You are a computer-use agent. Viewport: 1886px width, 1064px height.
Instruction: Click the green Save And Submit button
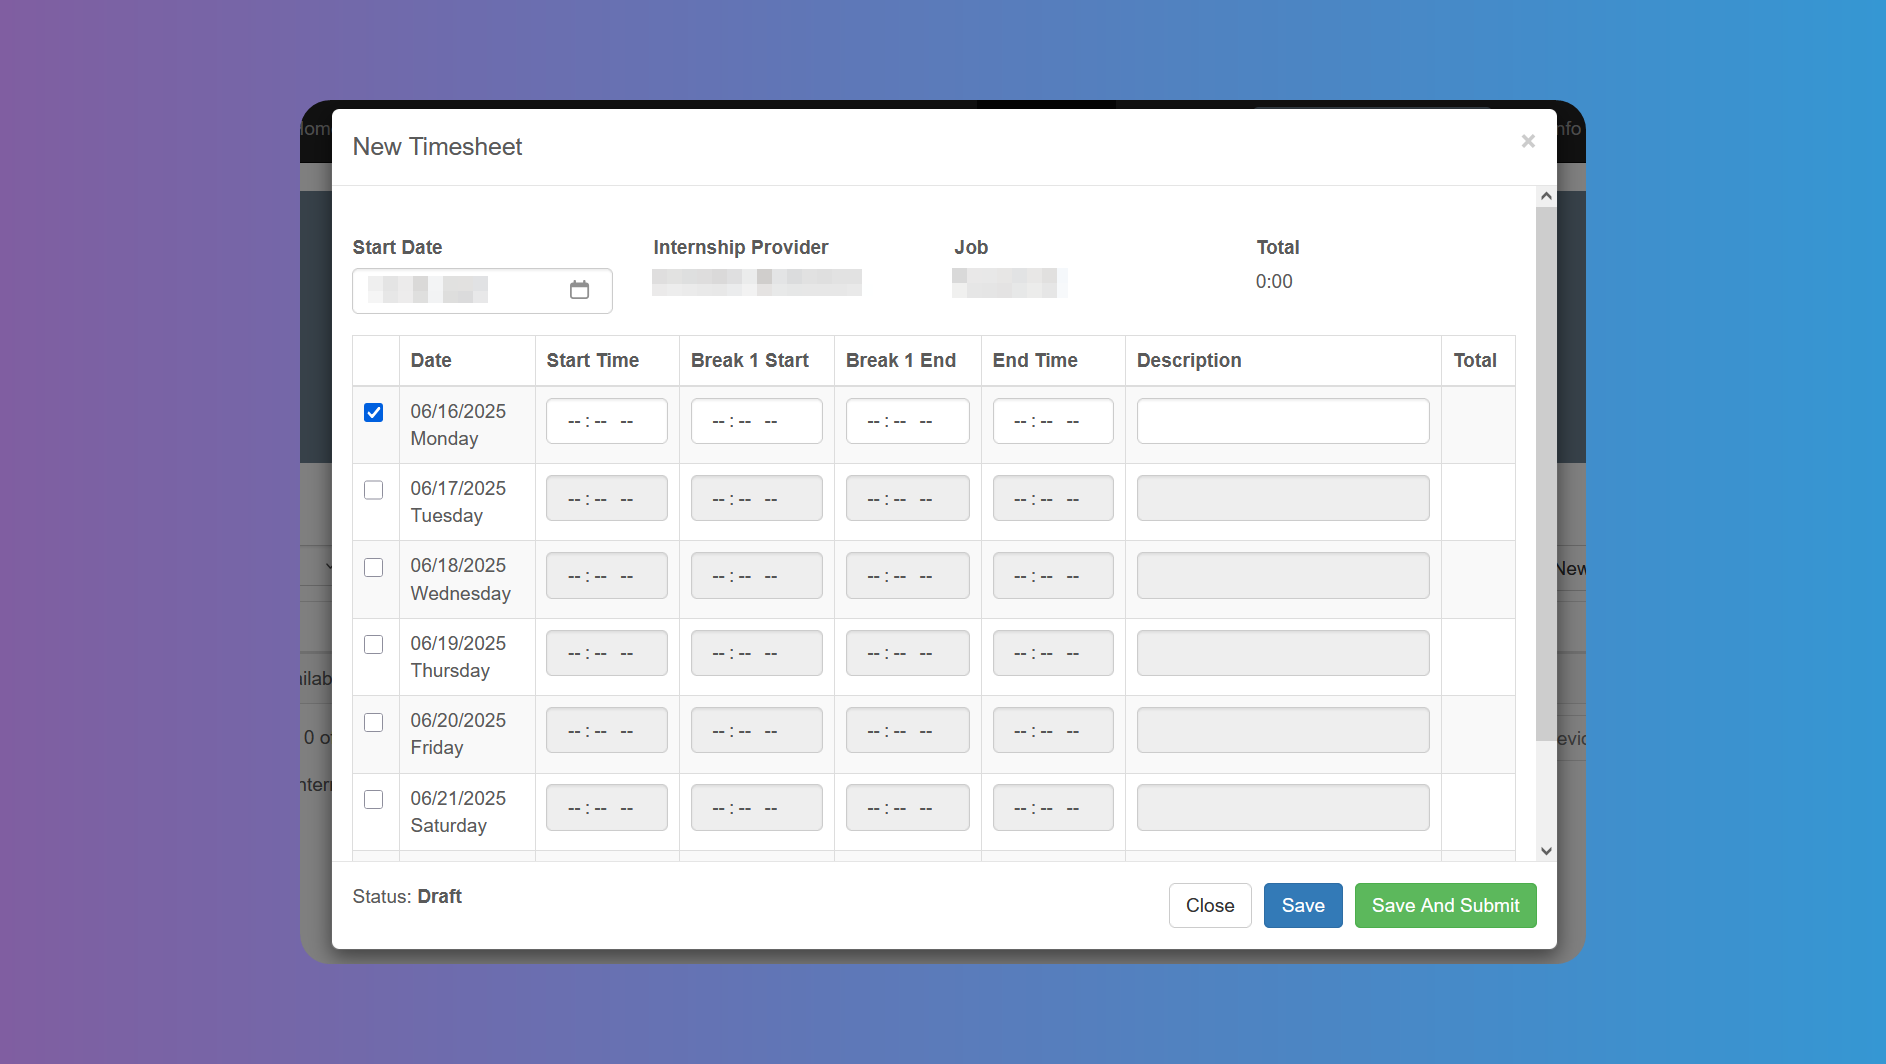(1445, 905)
